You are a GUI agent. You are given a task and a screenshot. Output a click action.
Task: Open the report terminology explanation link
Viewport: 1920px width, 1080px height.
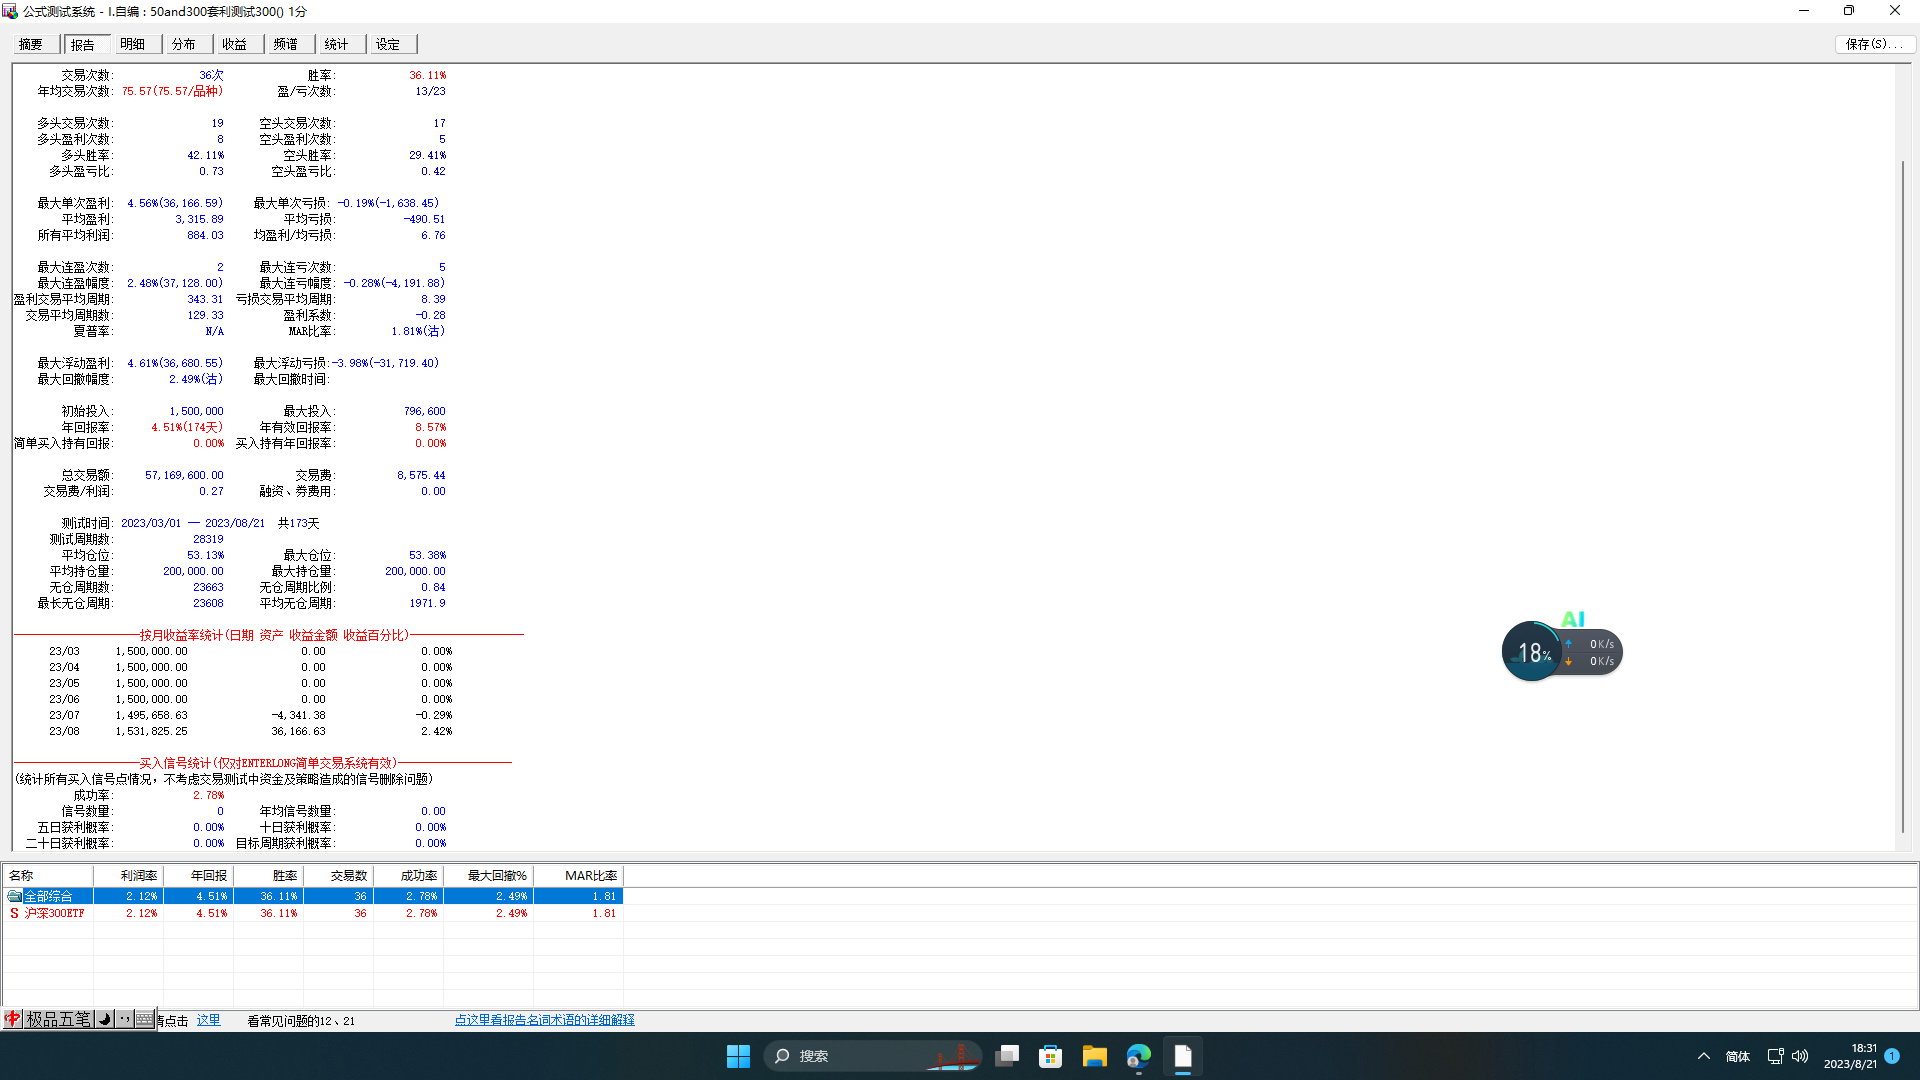[x=544, y=1020]
